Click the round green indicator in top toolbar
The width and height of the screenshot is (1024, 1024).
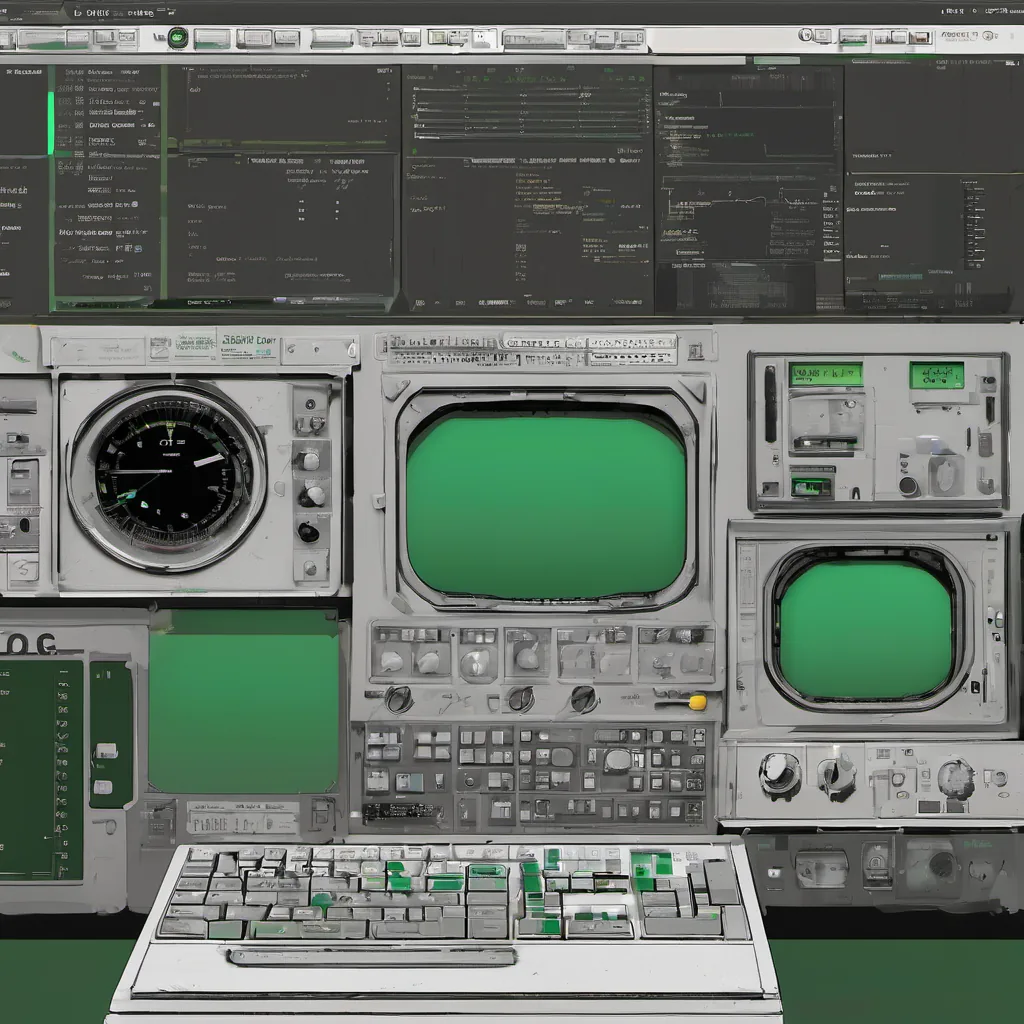point(178,38)
